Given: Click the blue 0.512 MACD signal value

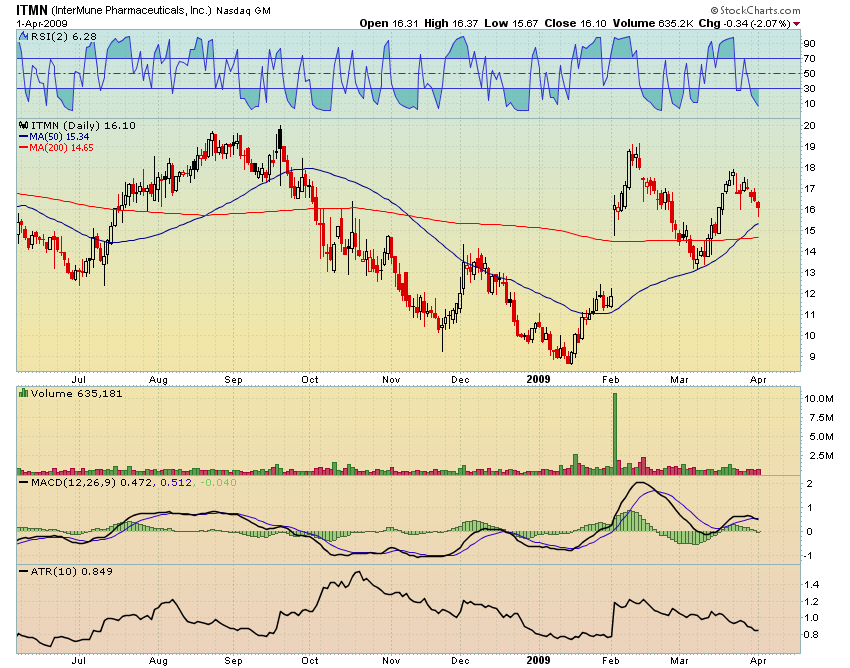Looking at the screenshot, I should coord(176,482).
